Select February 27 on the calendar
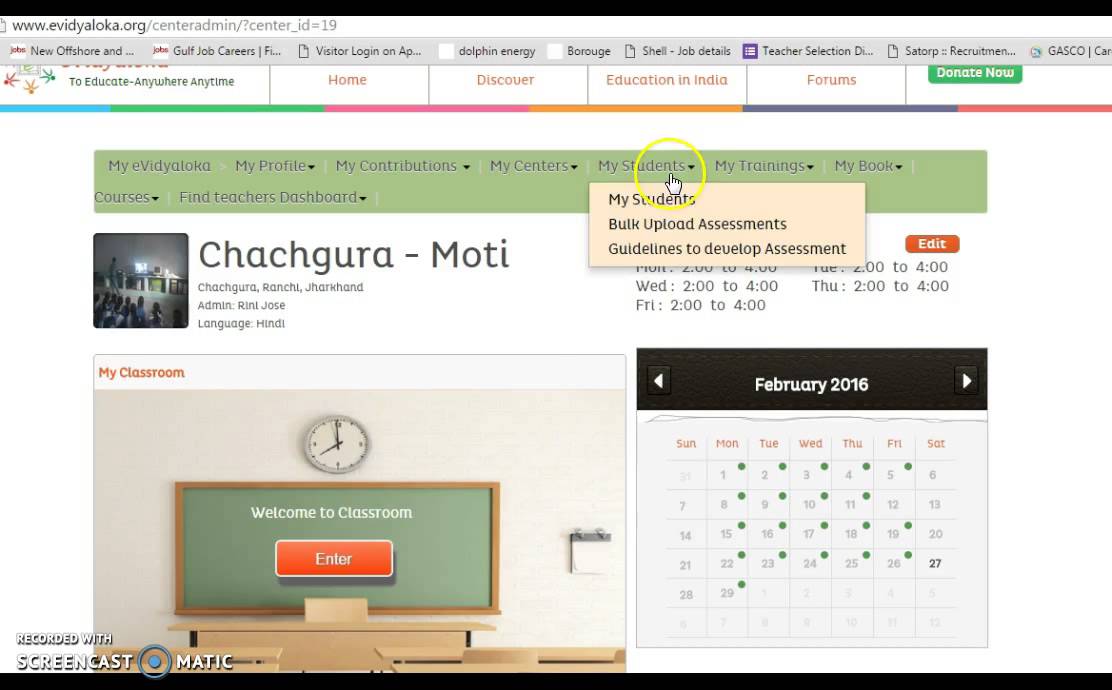This screenshot has height=690, width=1112. [x=935, y=564]
